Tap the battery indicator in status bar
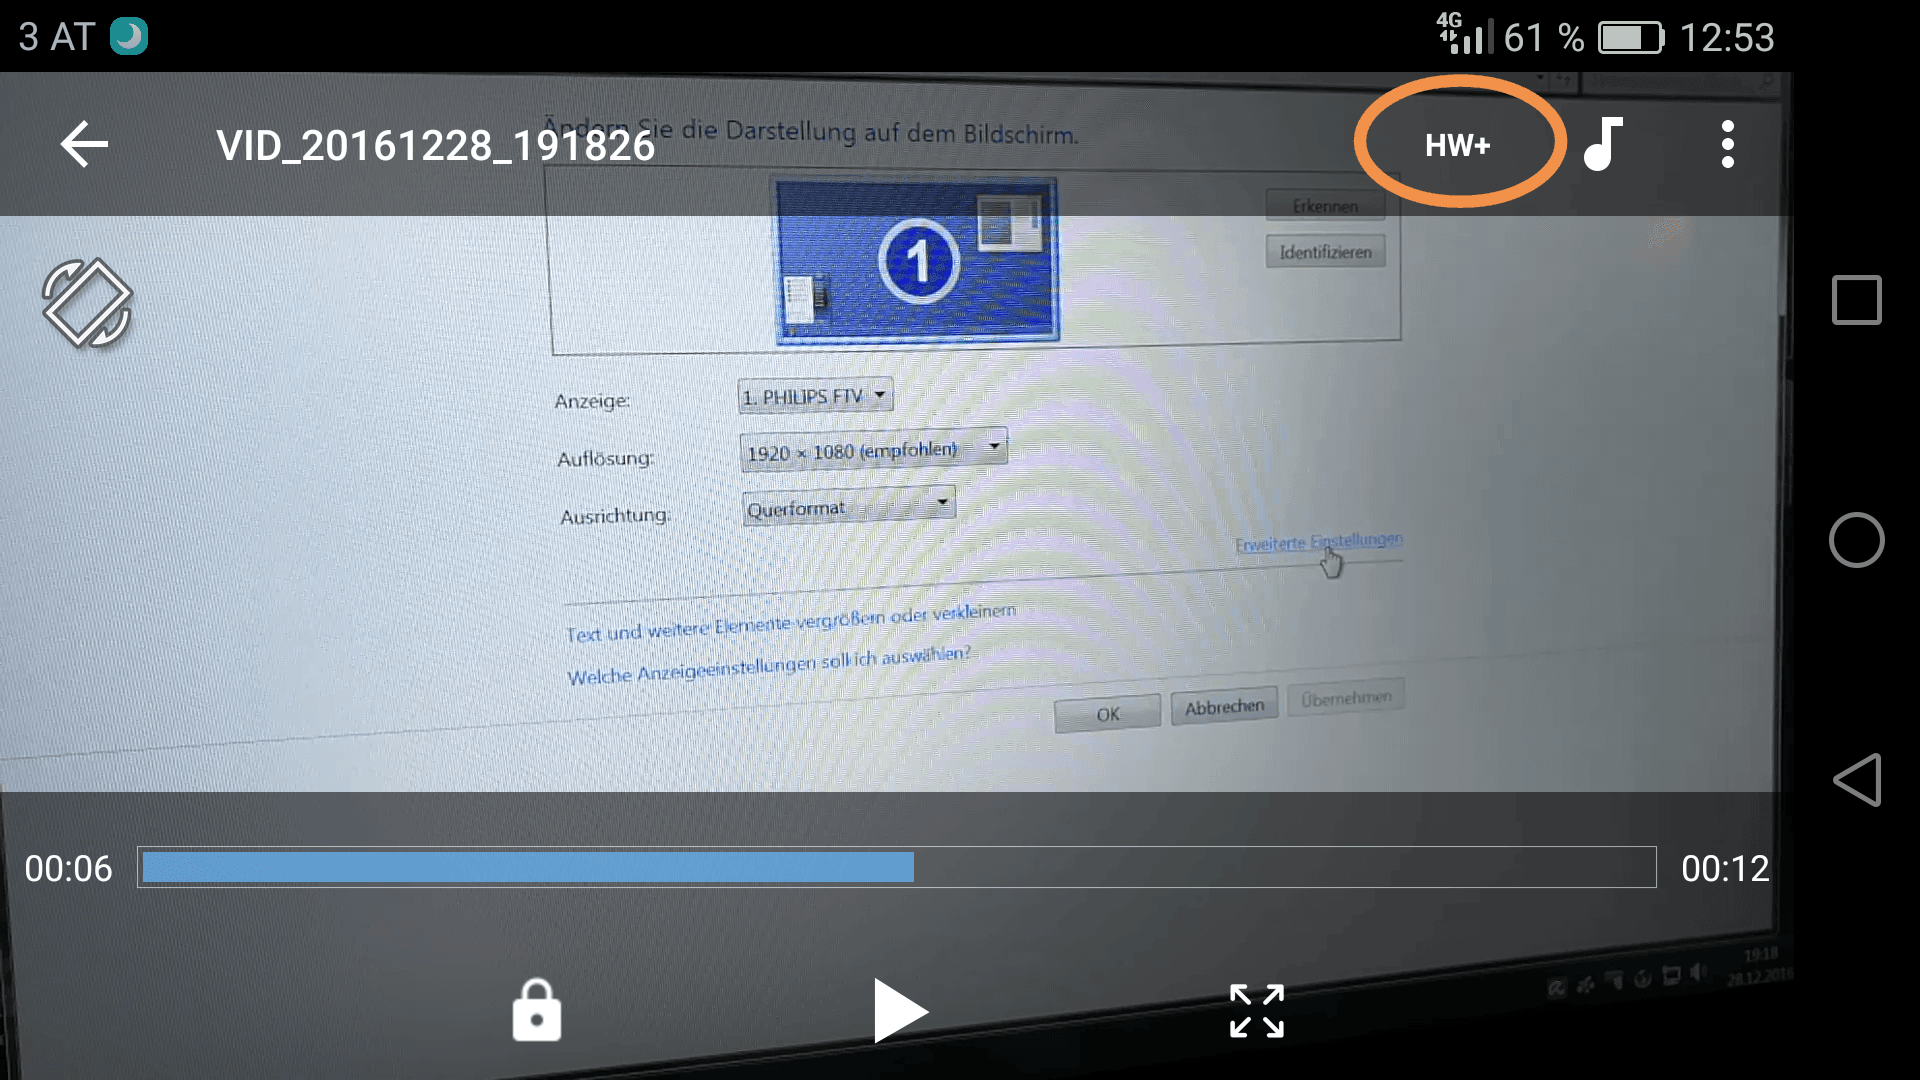1920x1080 pixels. coord(1631,38)
